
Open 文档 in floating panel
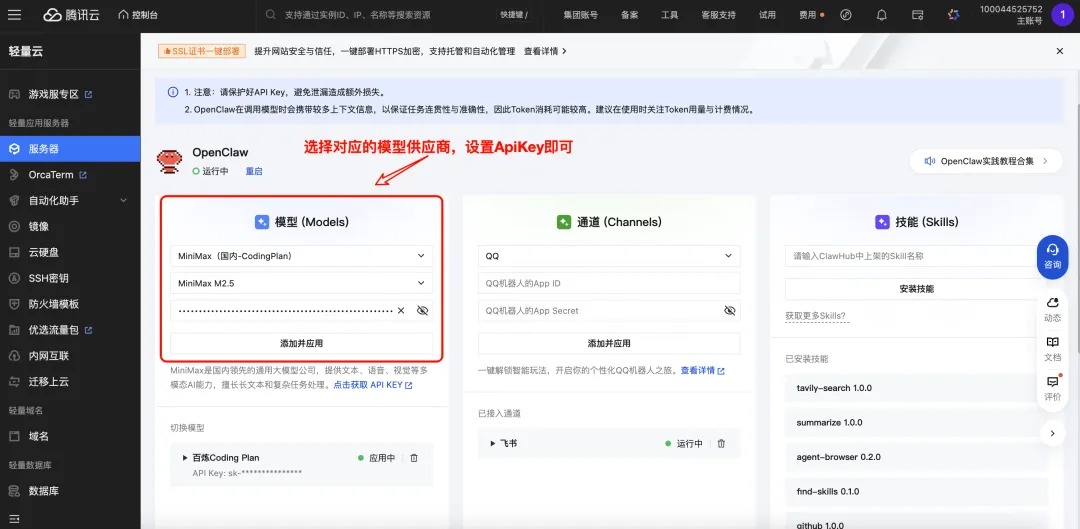point(1052,349)
